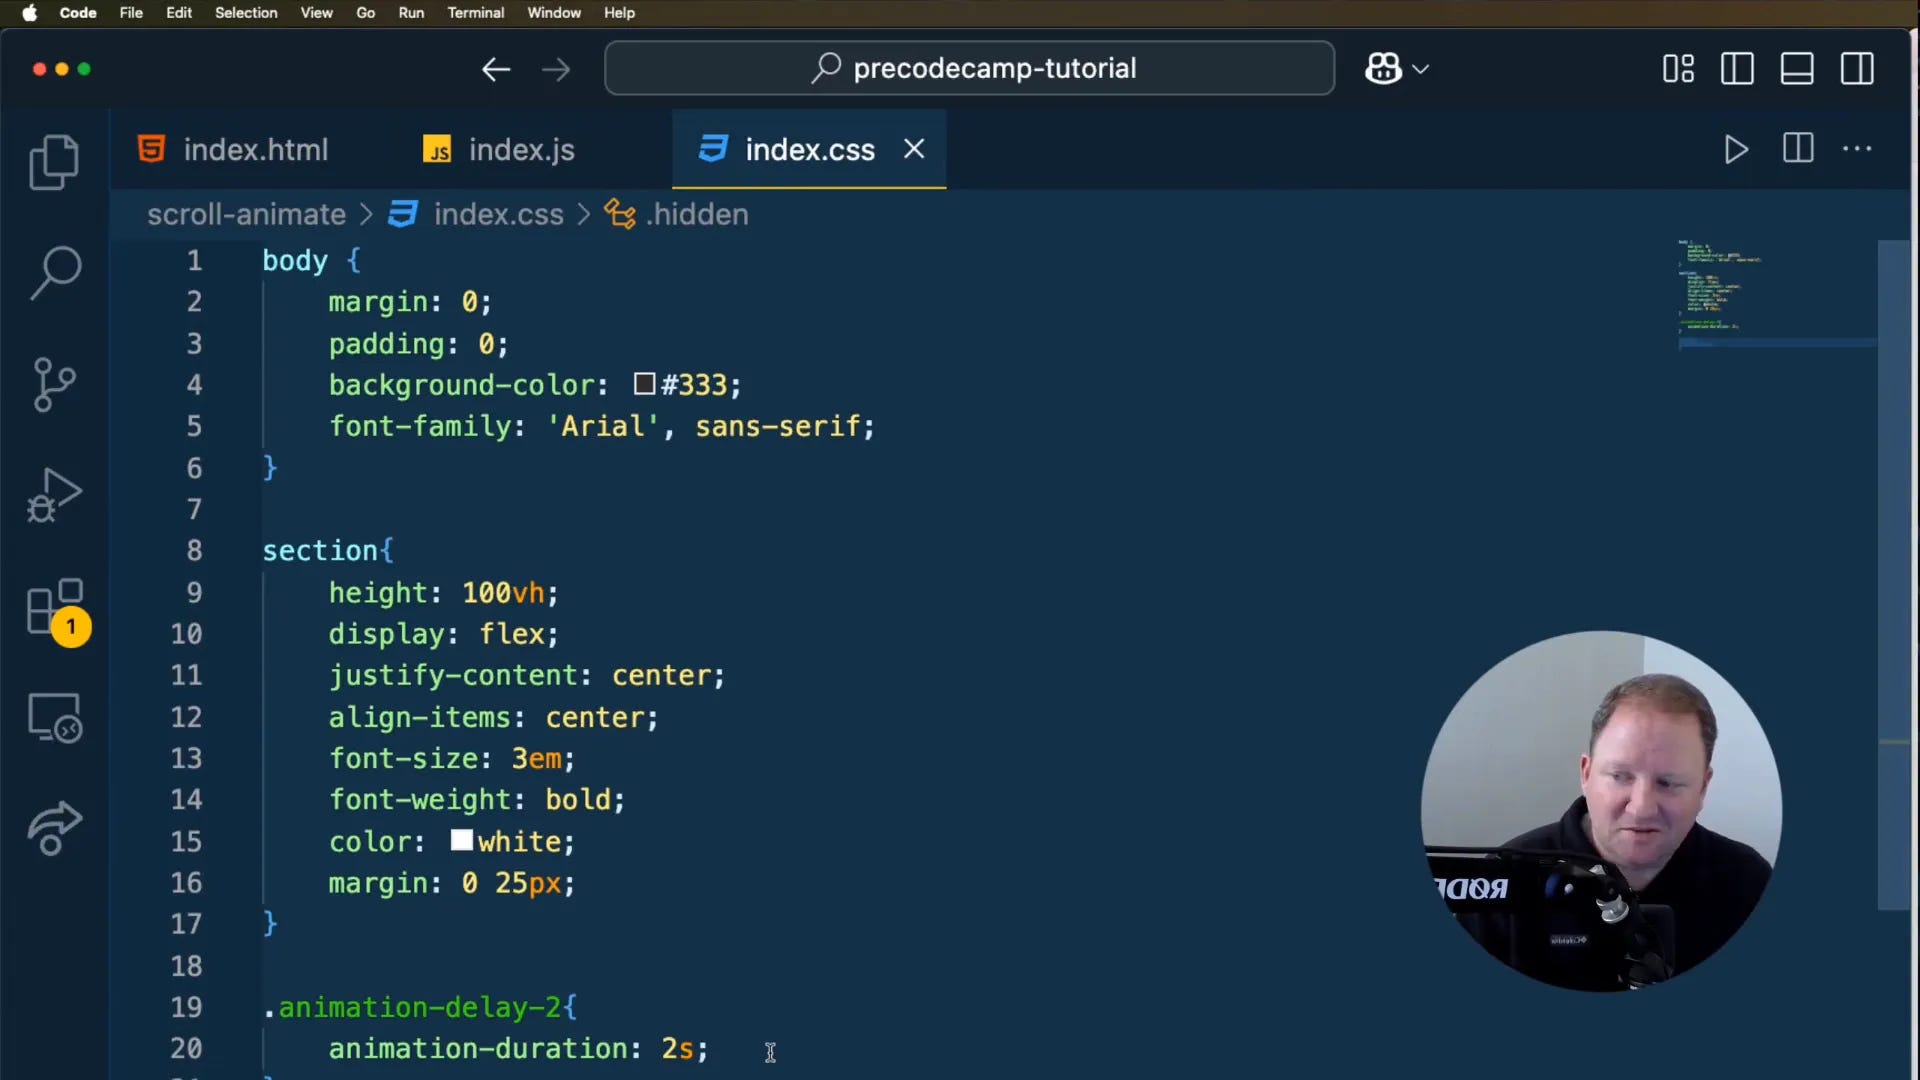Open the Copilot chat dropdown arrow

click(1421, 69)
